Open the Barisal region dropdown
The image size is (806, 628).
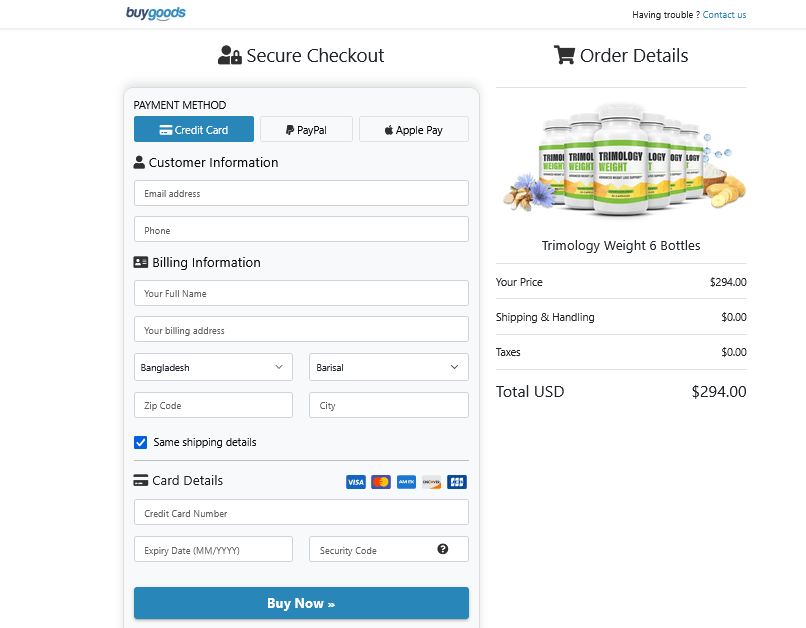click(388, 367)
